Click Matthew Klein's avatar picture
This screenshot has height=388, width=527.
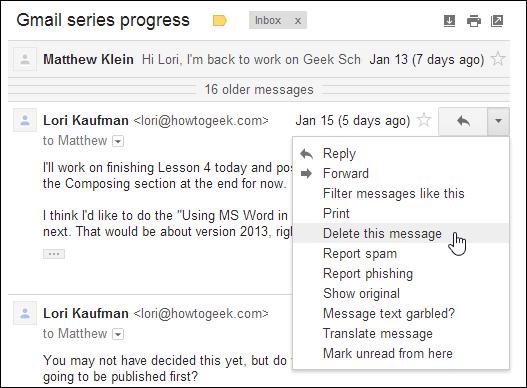(25, 60)
